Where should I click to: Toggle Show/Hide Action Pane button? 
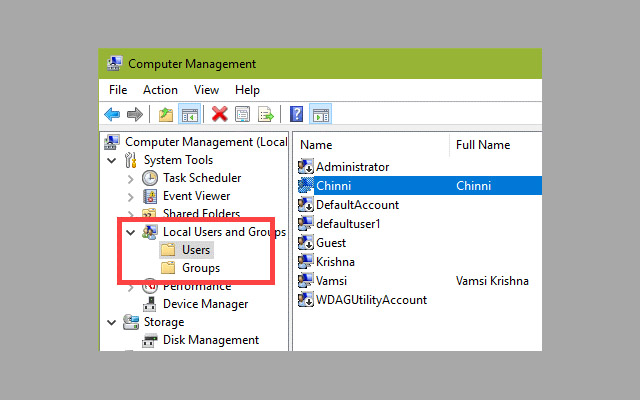pyautogui.click(x=320, y=114)
